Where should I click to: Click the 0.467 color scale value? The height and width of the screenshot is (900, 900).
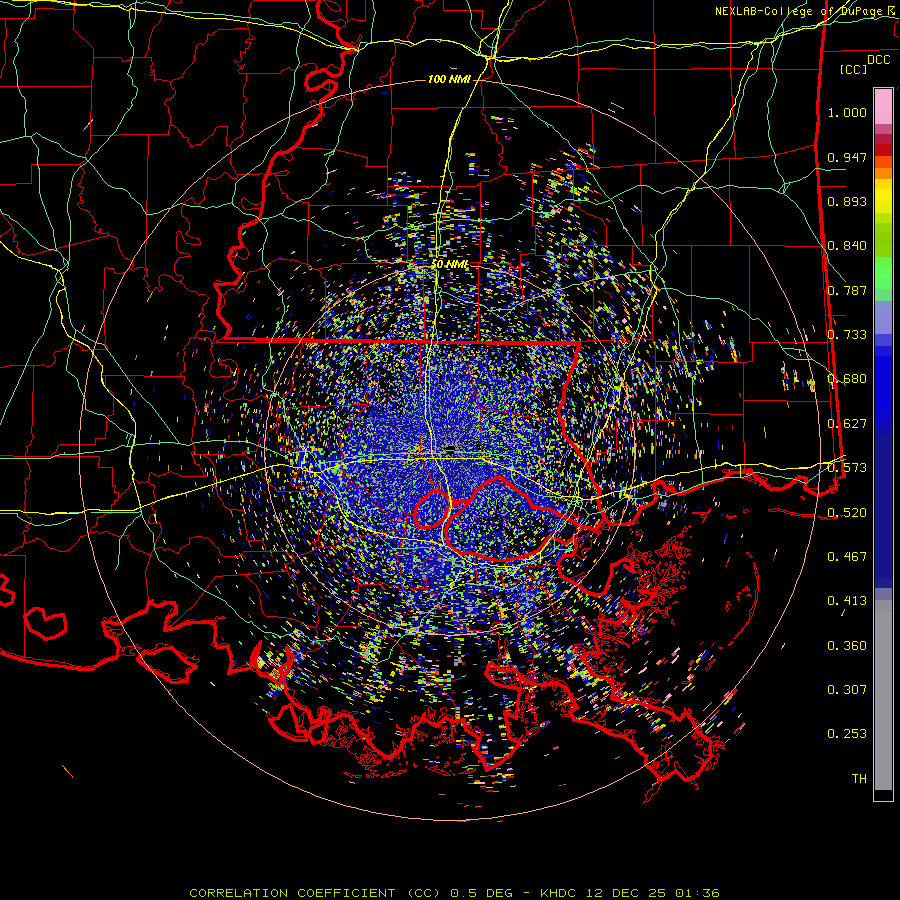tap(847, 557)
